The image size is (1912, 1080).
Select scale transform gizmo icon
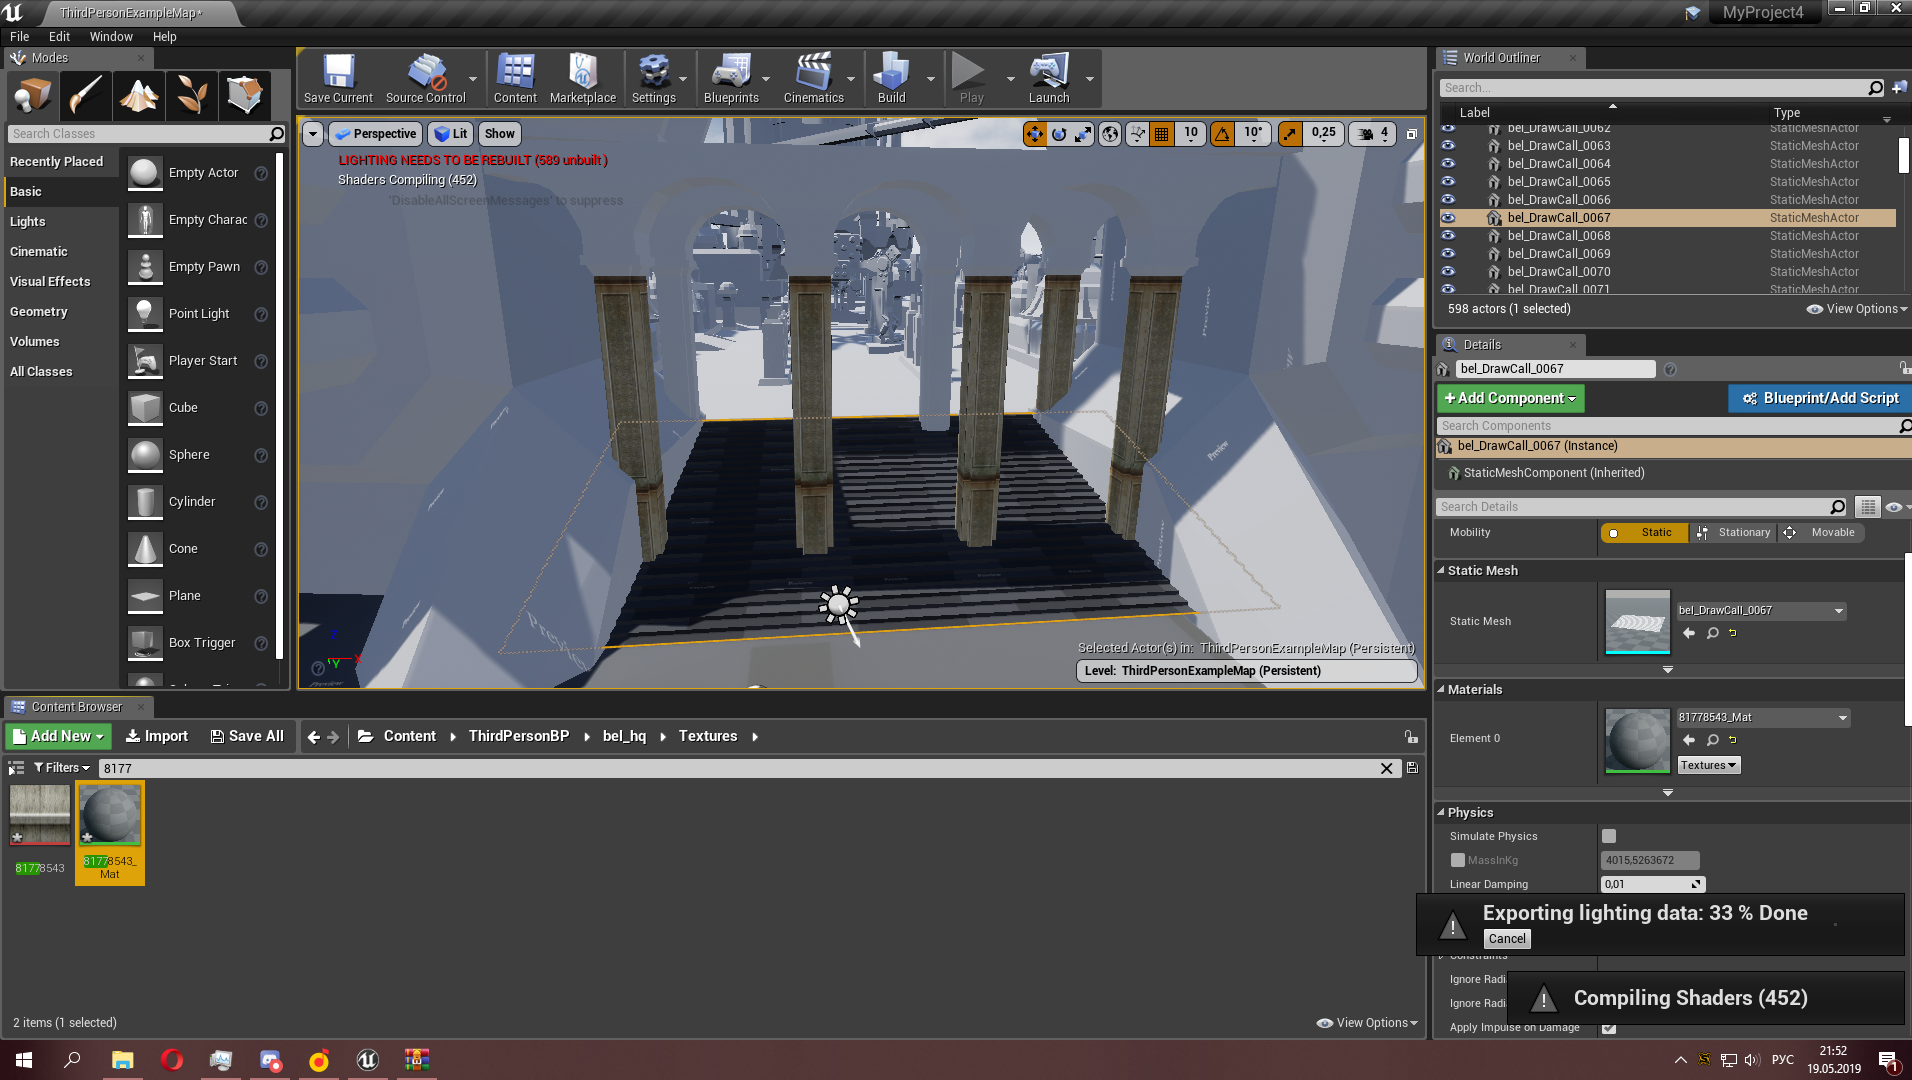(x=1083, y=133)
